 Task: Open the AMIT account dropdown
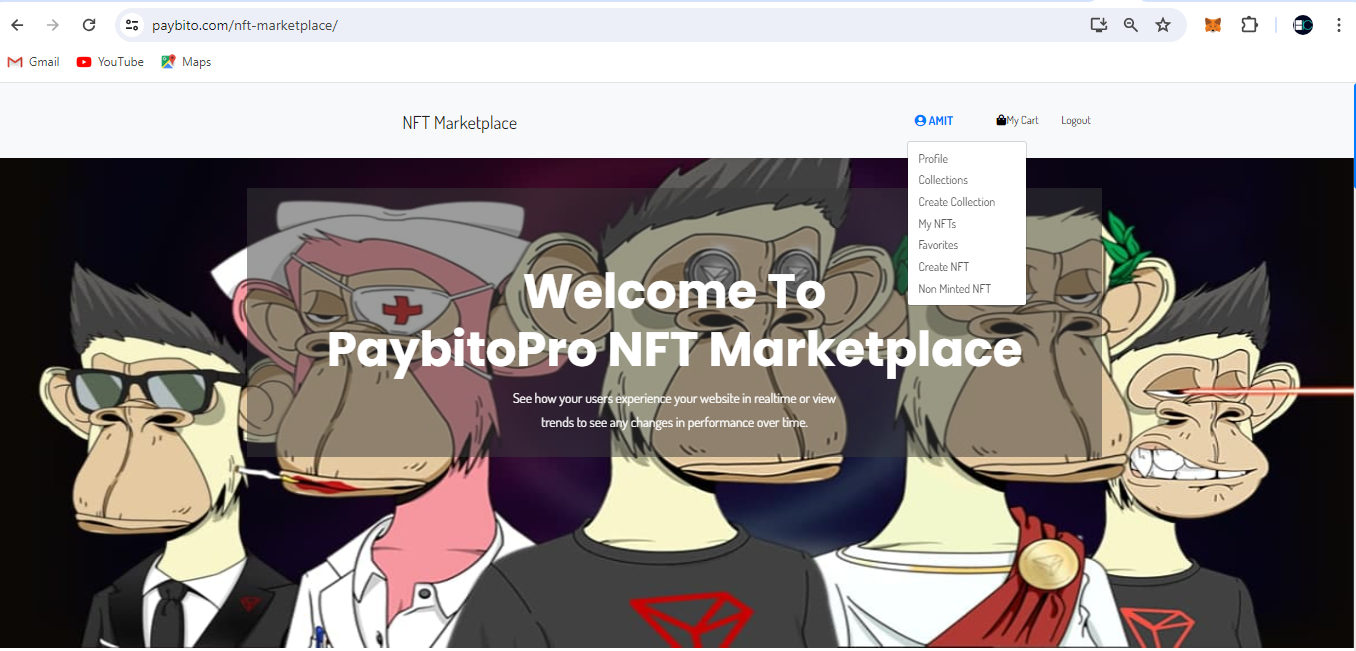pyautogui.click(x=934, y=120)
